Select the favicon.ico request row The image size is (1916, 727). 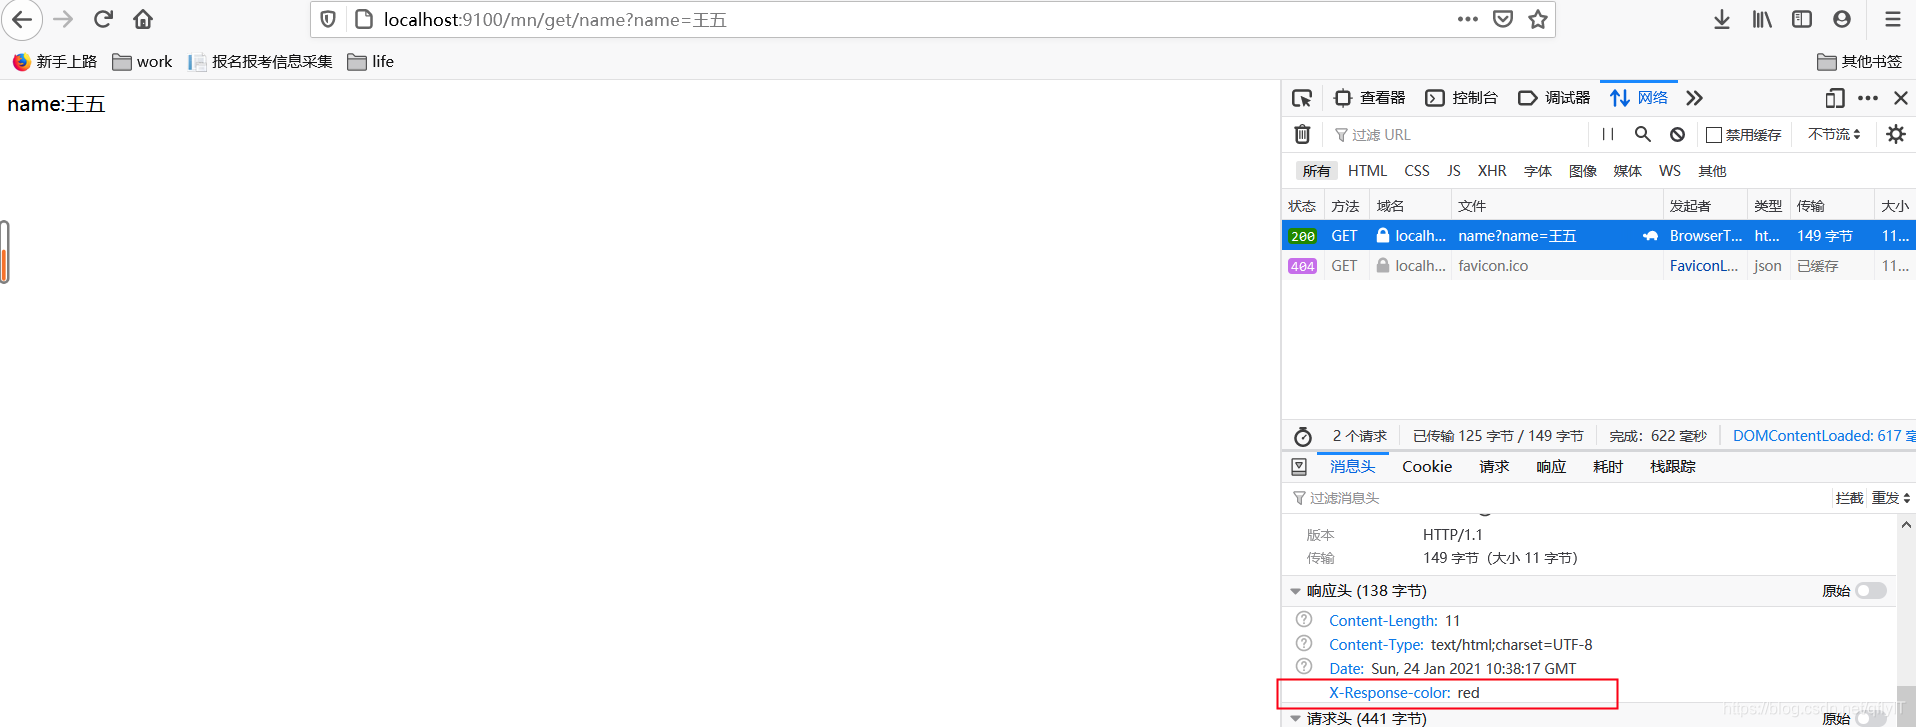(x=1598, y=266)
